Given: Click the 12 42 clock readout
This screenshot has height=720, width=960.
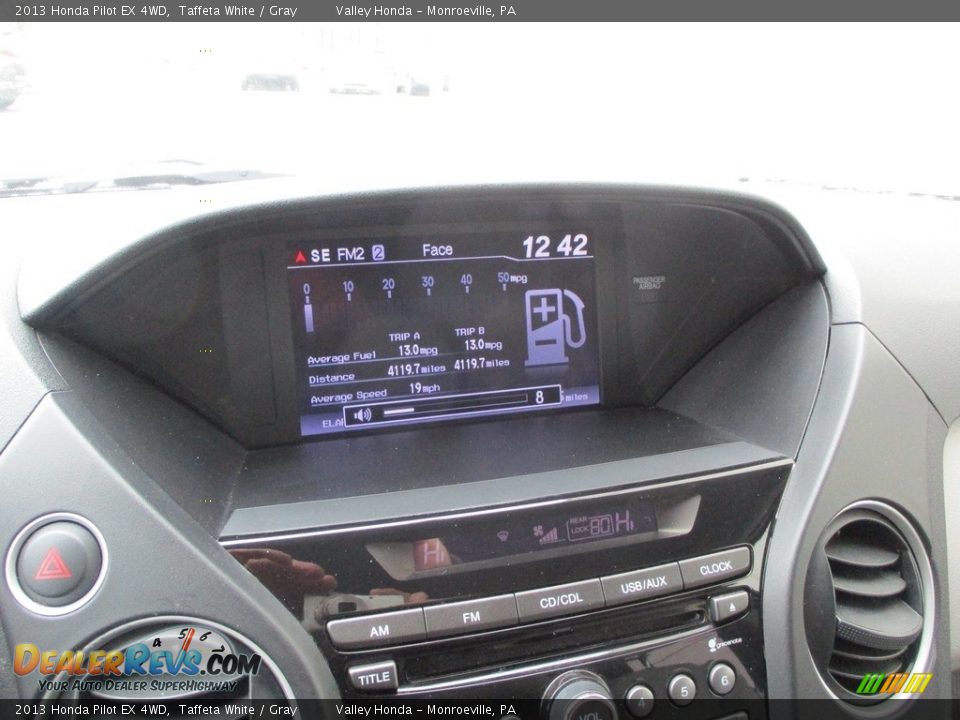Looking at the screenshot, I should pyautogui.click(x=555, y=246).
